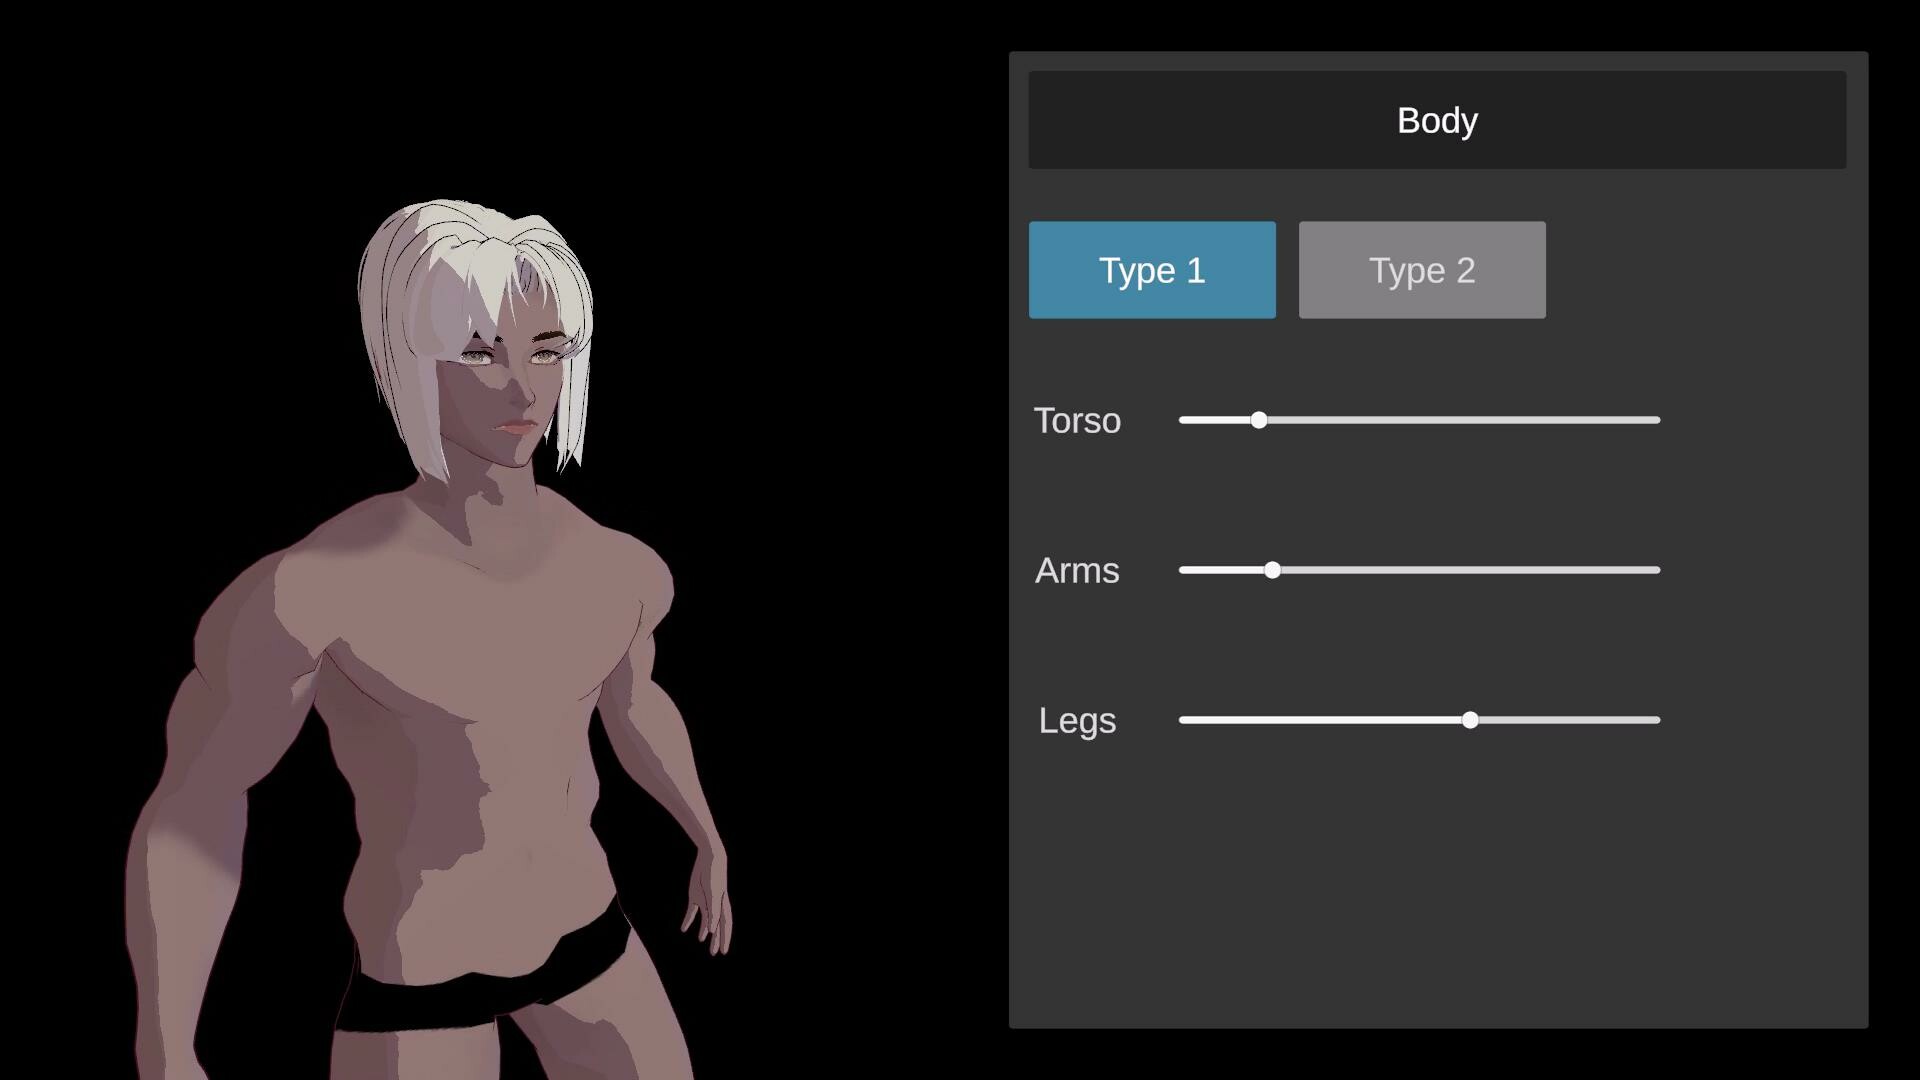Click the character's black shorts
The image size is (1920, 1080).
pyautogui.click(x=470, y=1000)
